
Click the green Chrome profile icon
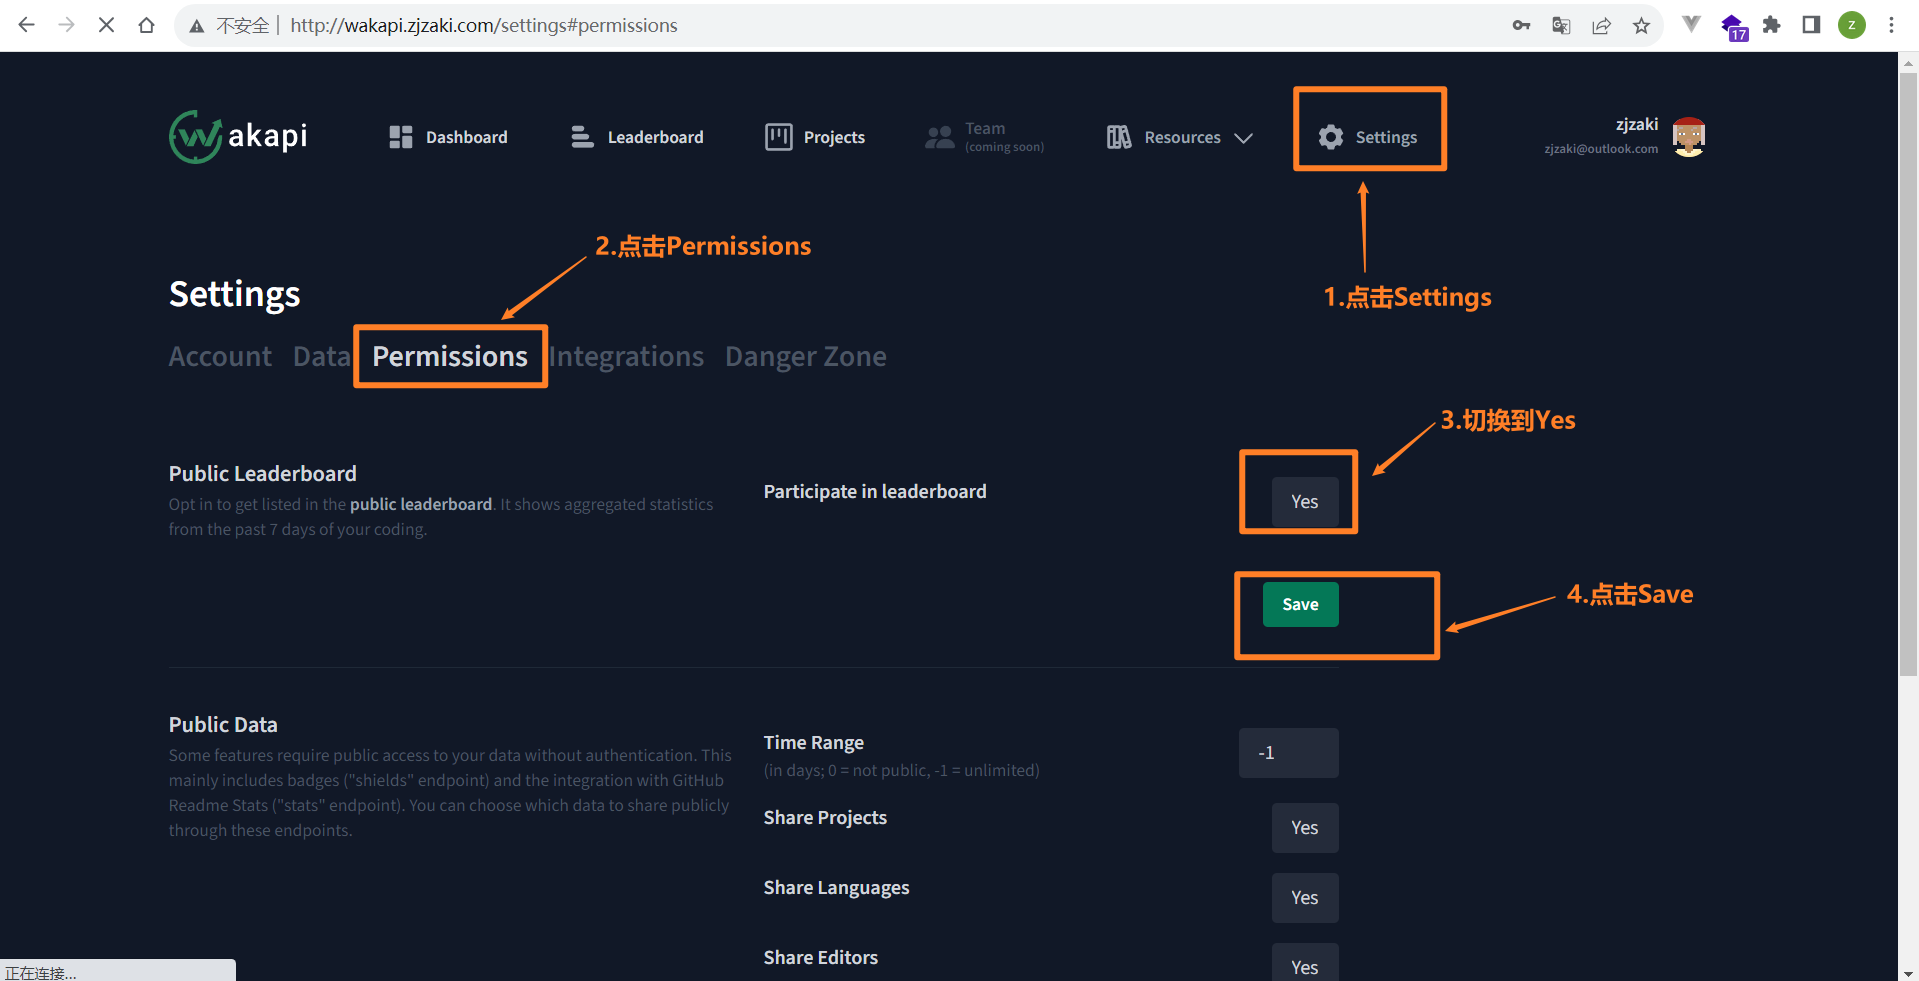click(1852, 25)
